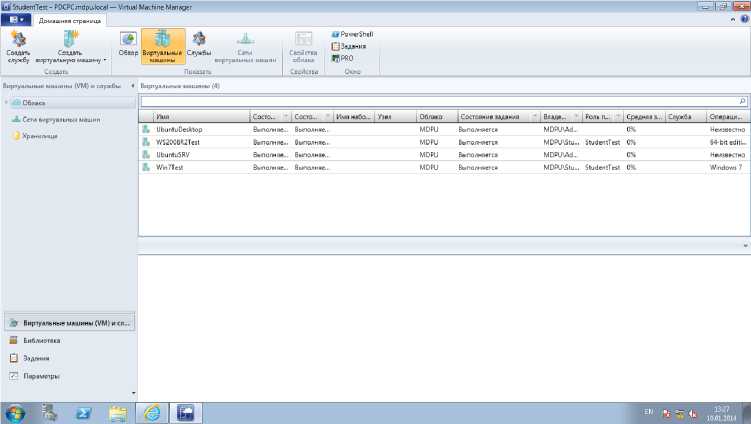Image resolution: width=751 pixels, height=424 pixels.
Task: Click the virtual machine search field
Action: pos(438,101)
